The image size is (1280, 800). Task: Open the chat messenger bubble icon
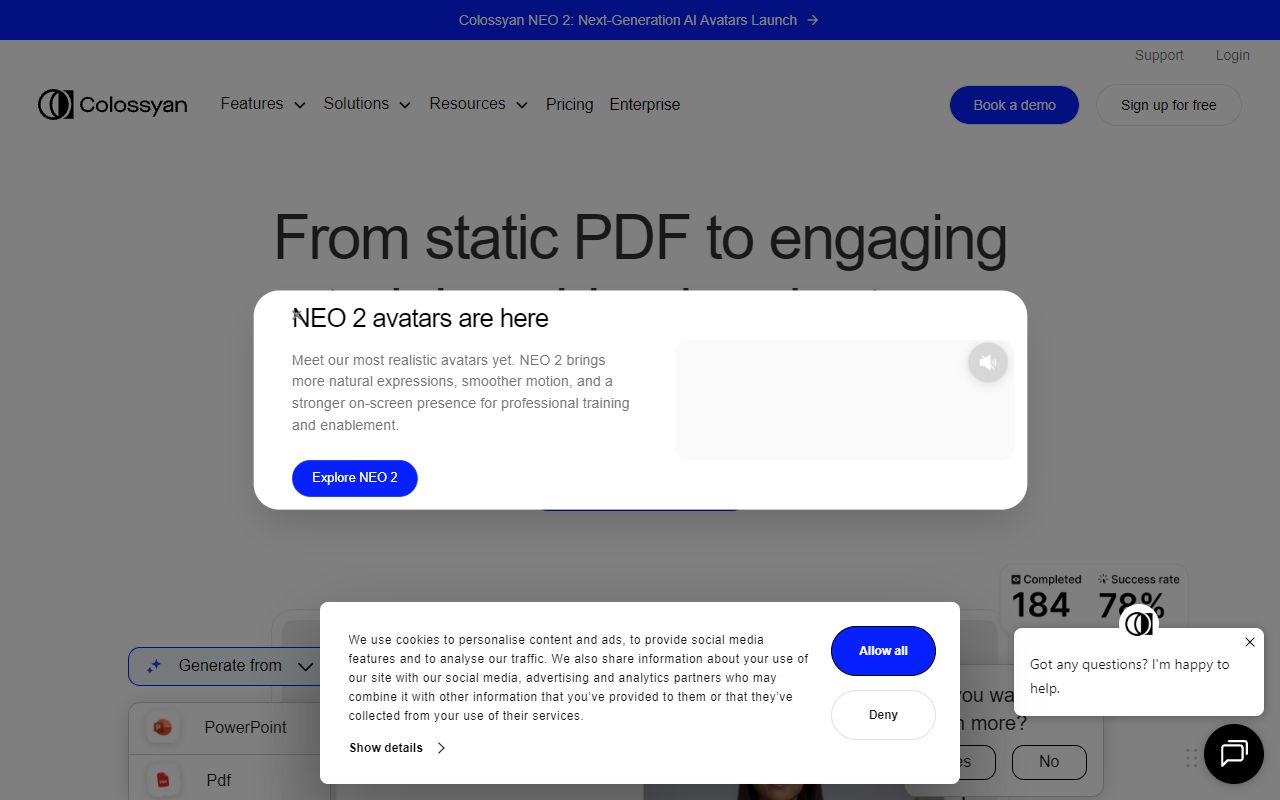(x=1233, y=753)
